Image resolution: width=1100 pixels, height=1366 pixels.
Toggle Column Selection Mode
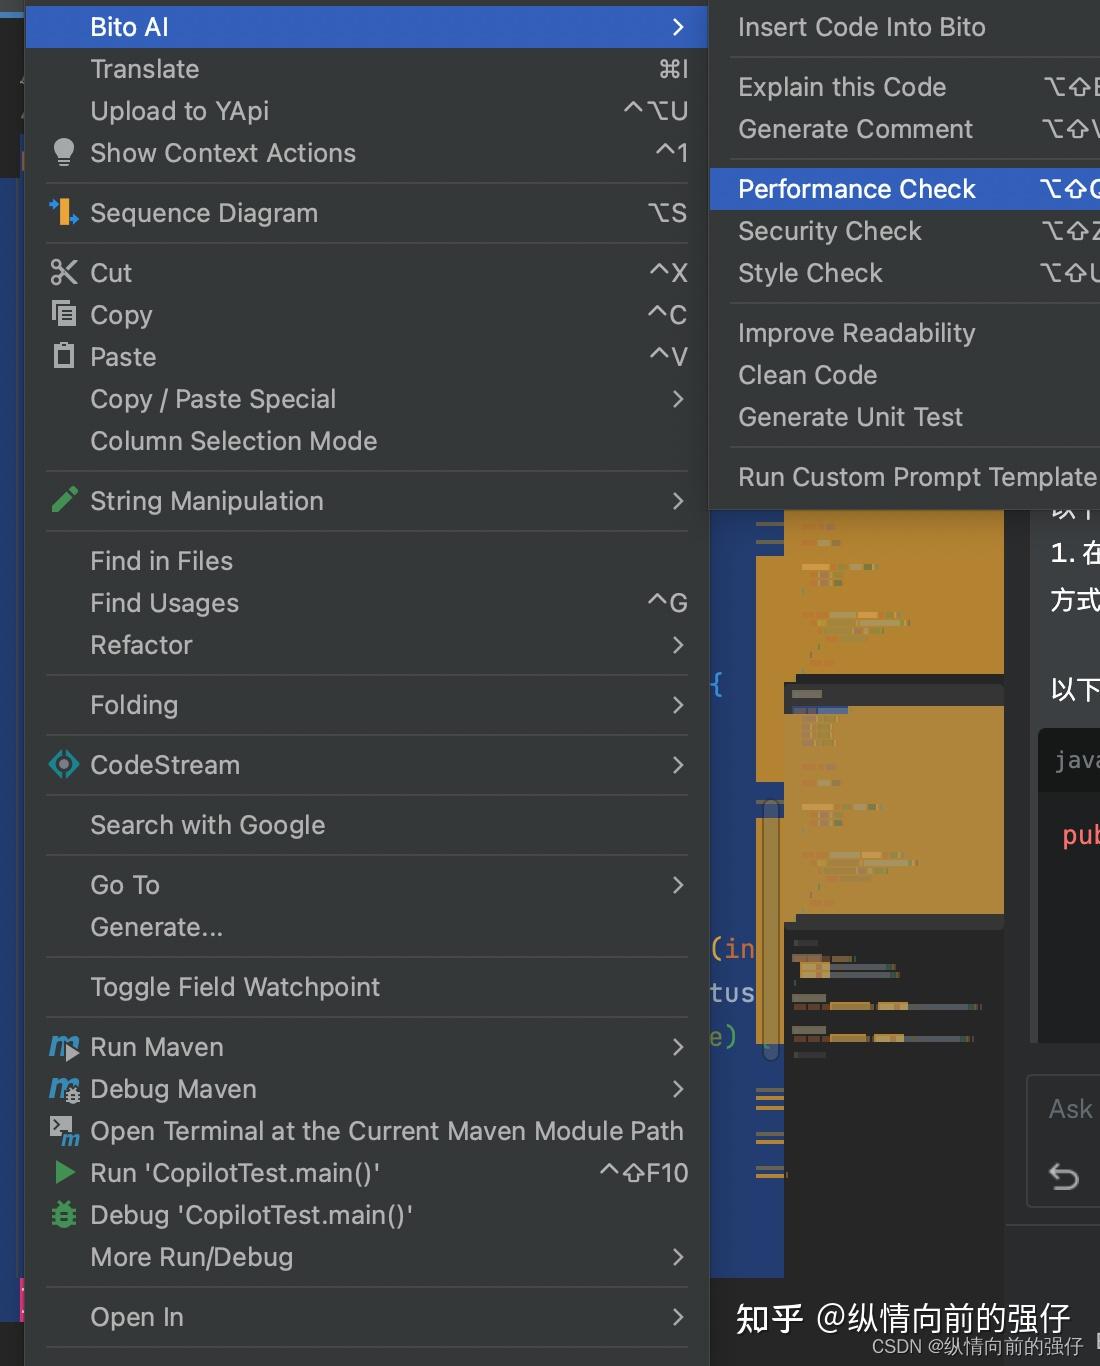tap(233, 441)
